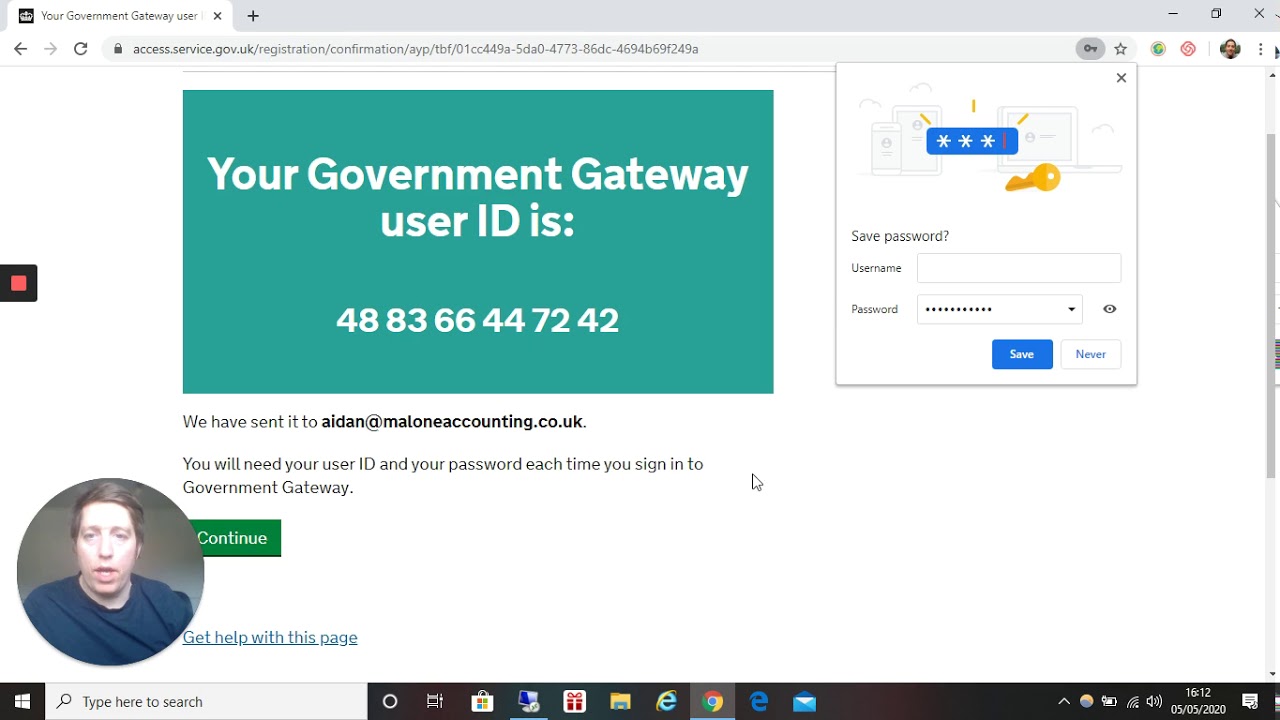Screen dimensions: 1280x720
Task: Select the Government Gateway user ID tab
Action: point(119,16)
